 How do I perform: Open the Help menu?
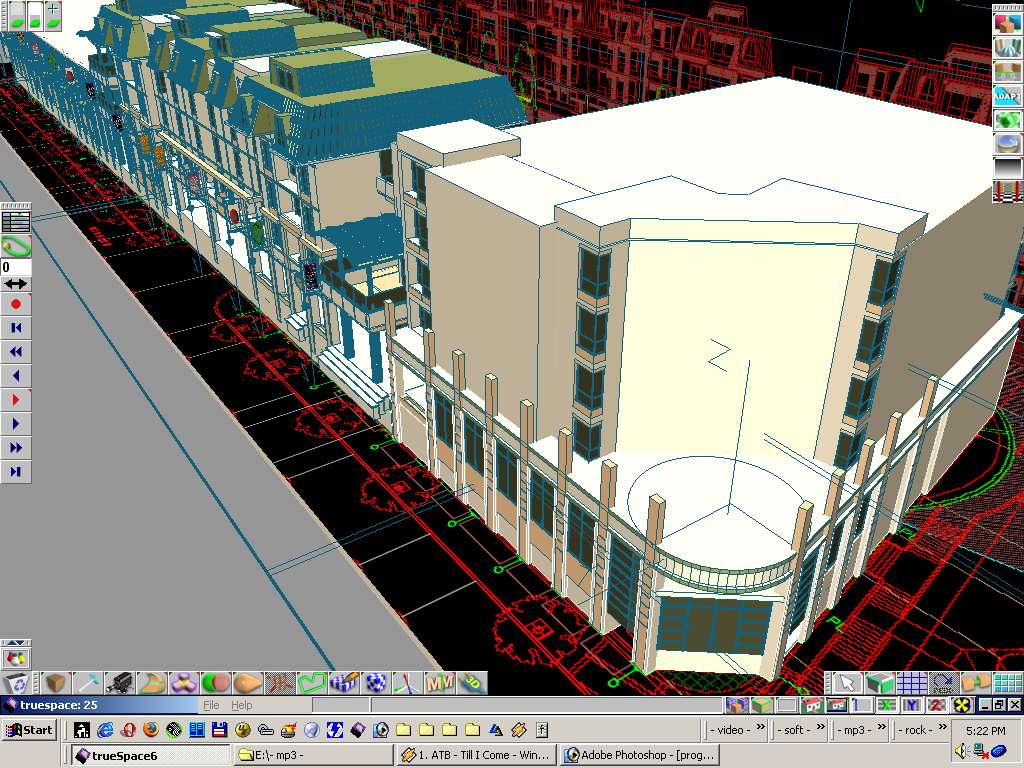pyautogui.click(x=242, y=705)
